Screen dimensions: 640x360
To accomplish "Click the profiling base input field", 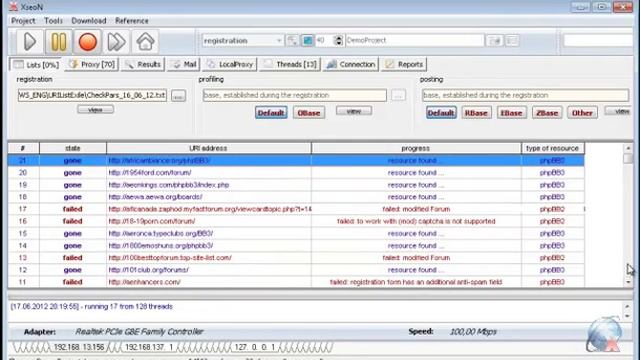I will point(295,96).
